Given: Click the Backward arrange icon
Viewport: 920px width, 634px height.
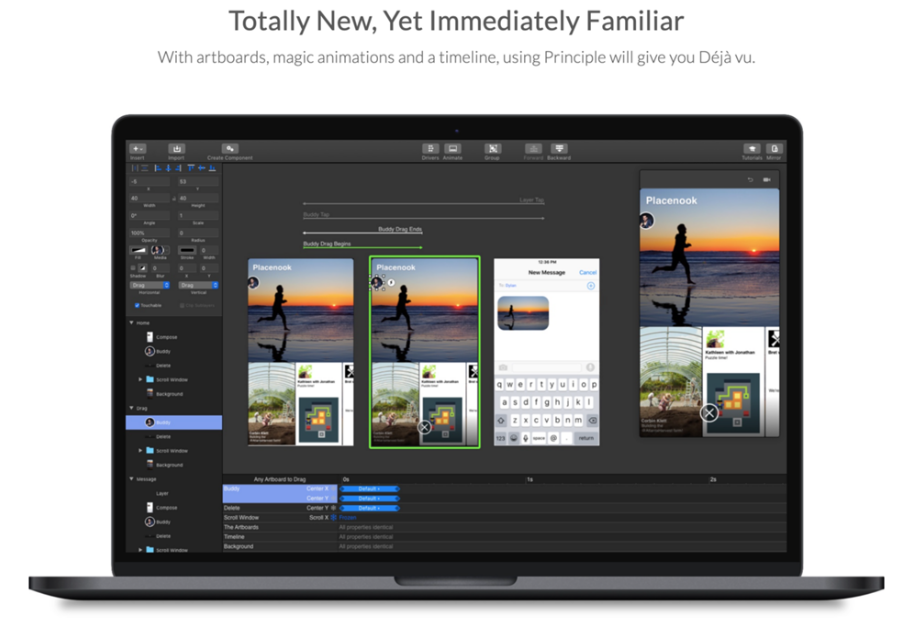Looking at the screenshot, I should click(559, 148).
